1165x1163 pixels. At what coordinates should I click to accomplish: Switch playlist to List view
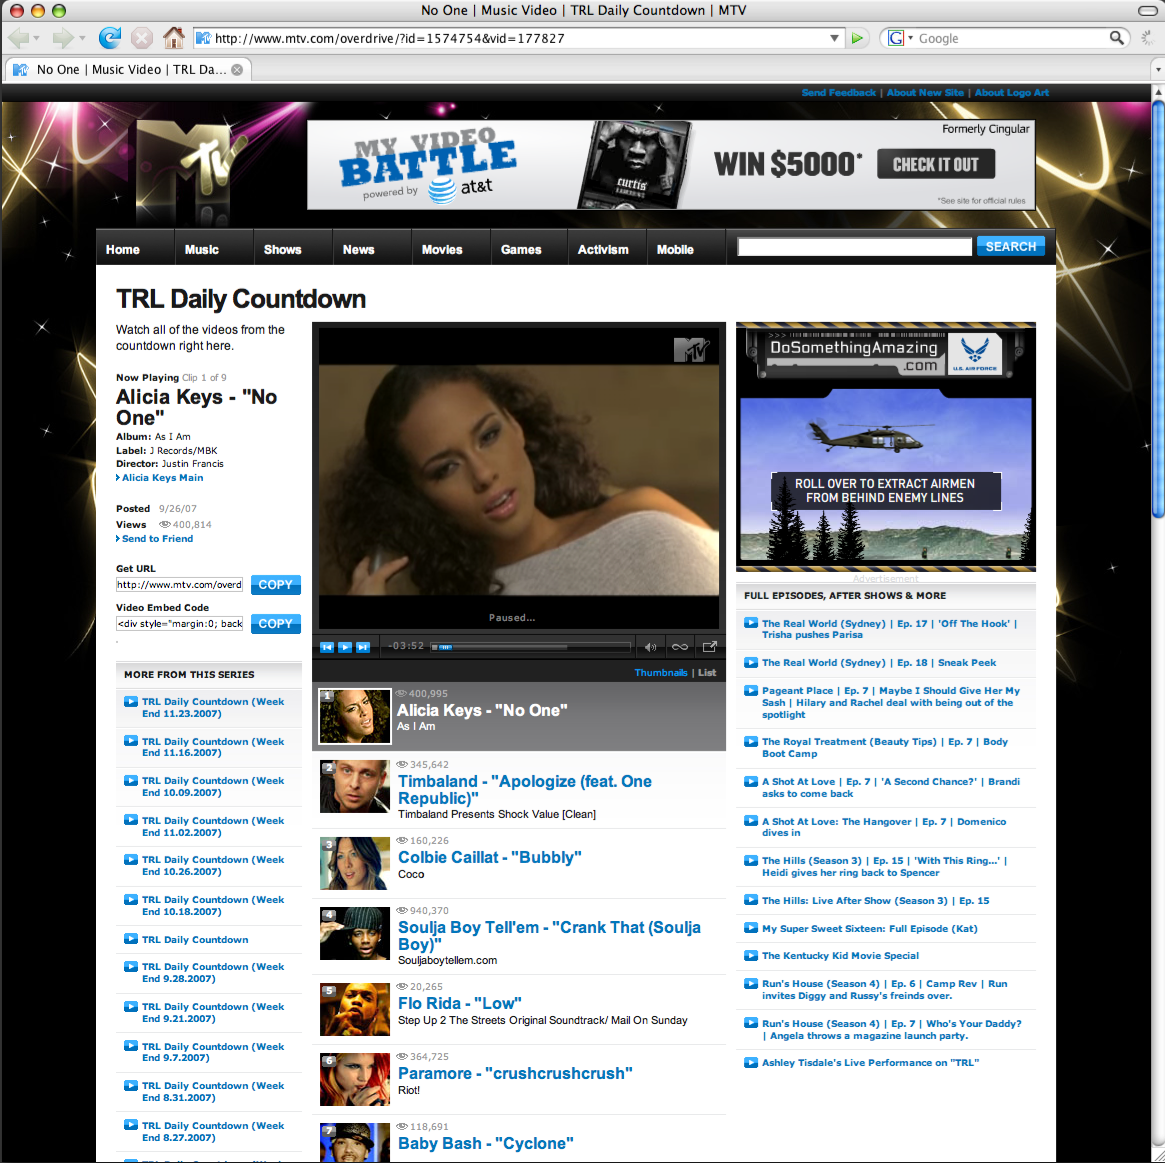point(707,673)
